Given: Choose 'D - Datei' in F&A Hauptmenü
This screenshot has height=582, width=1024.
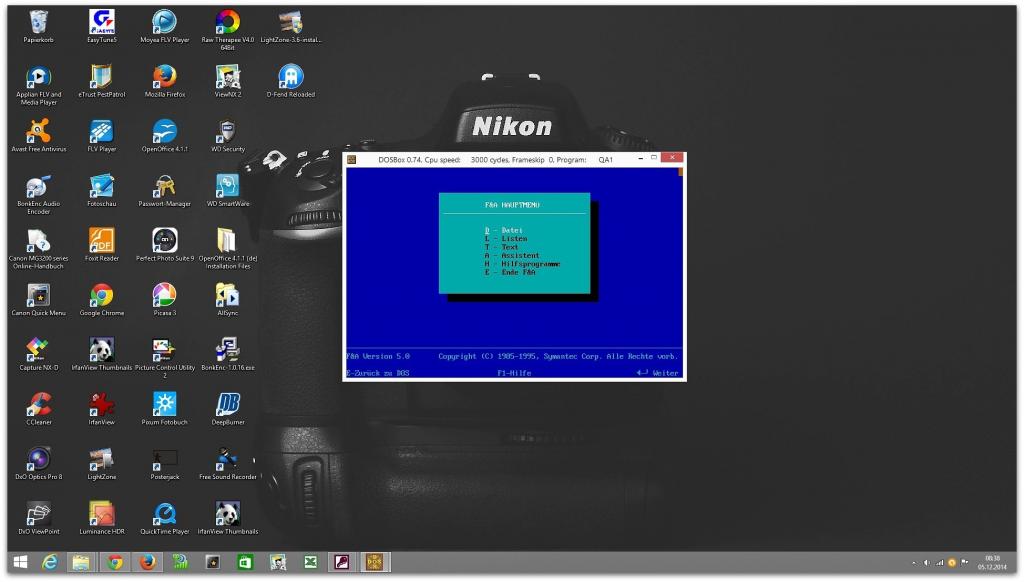Looking at the screenshot, I should click(504, 230).
